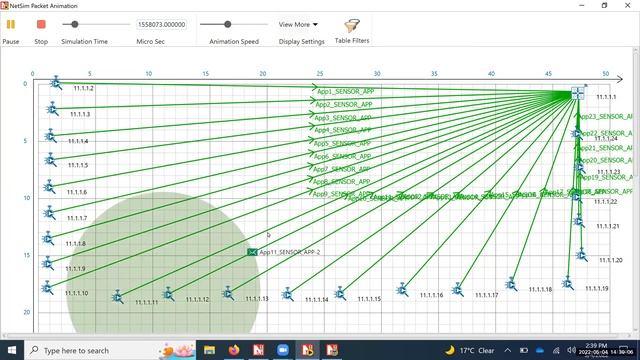This screenshot has height=360, width=640.
Task: Expand the View More dropdown
Action: pos(298,24)
